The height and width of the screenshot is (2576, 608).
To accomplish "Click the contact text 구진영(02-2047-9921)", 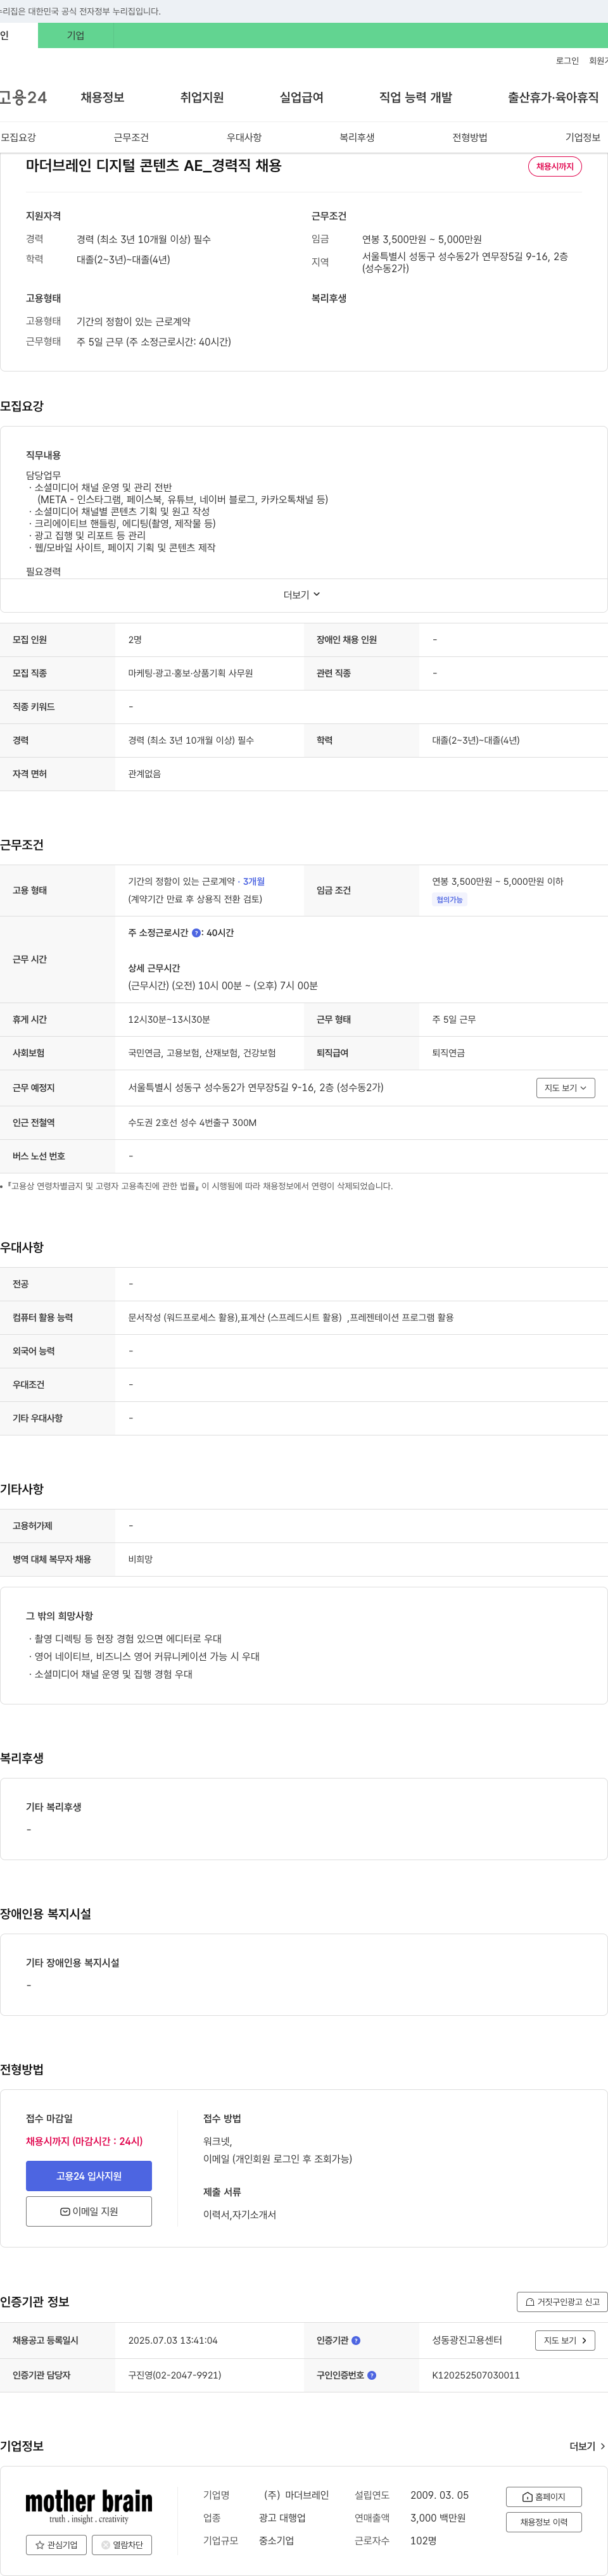I will tap(175, 2375).
